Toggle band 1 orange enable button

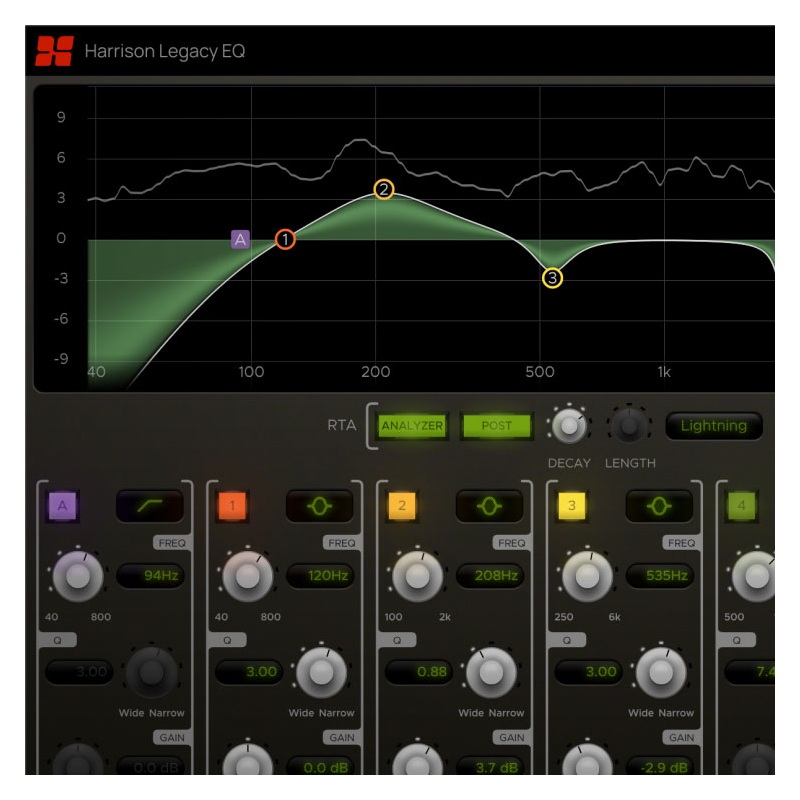click(232, 506)
